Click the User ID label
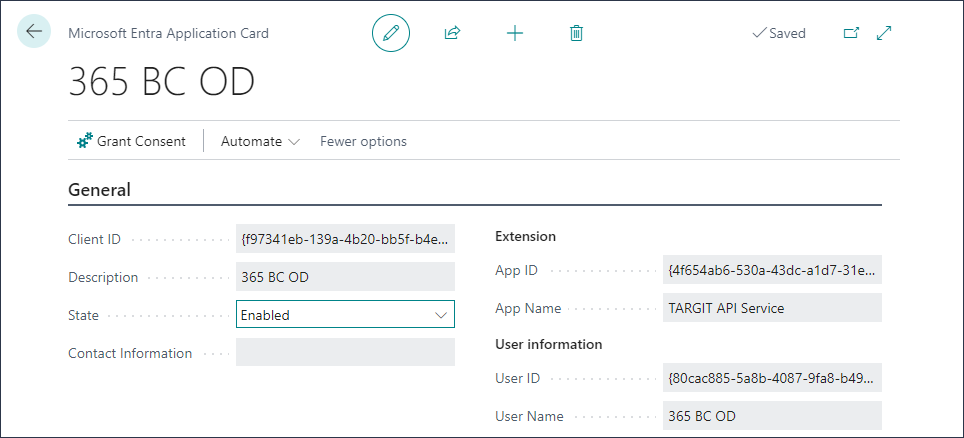The height and width of the screenshot is (438, 964). tap(518, 378)
